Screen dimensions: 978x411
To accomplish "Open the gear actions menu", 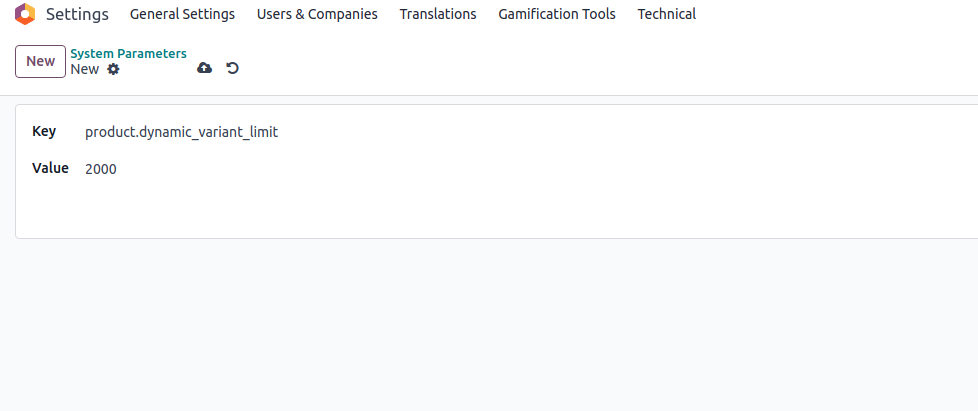I will (113, 69).
